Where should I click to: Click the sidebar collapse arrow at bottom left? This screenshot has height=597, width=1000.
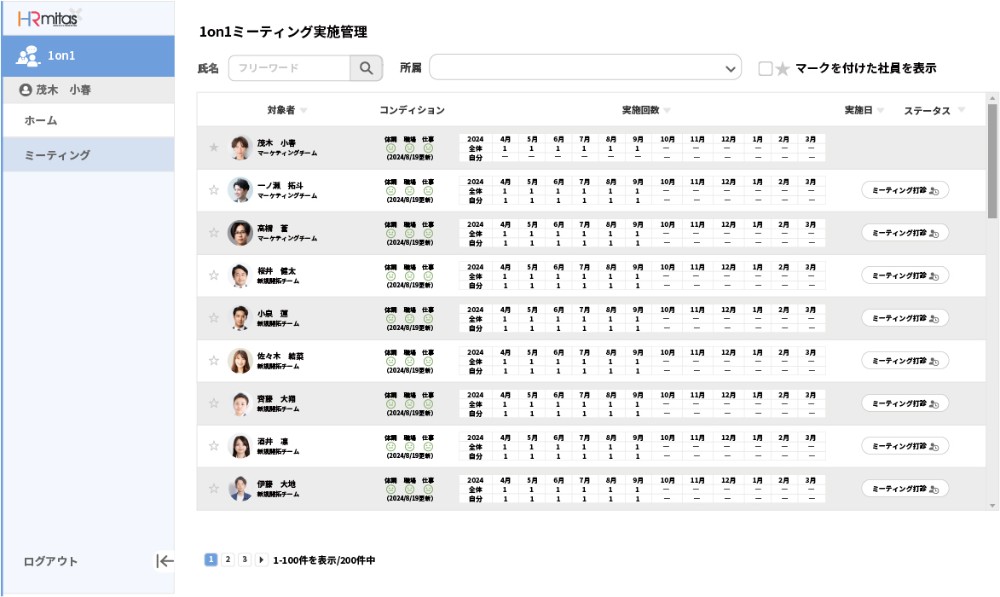click(x=165, y=562)
